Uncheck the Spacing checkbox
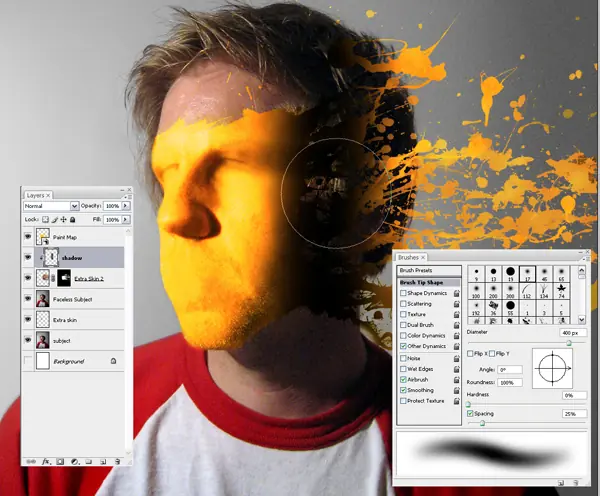600x496 pixels. click(x=470, y=414)
